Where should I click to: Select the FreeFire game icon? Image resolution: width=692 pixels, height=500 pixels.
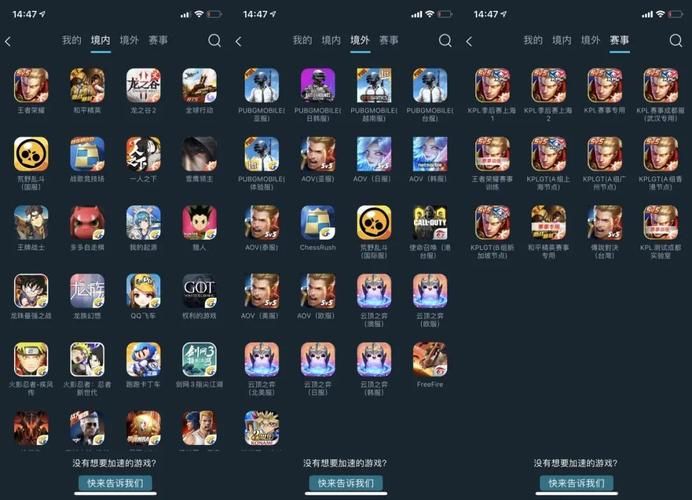(x=430, y=359)
